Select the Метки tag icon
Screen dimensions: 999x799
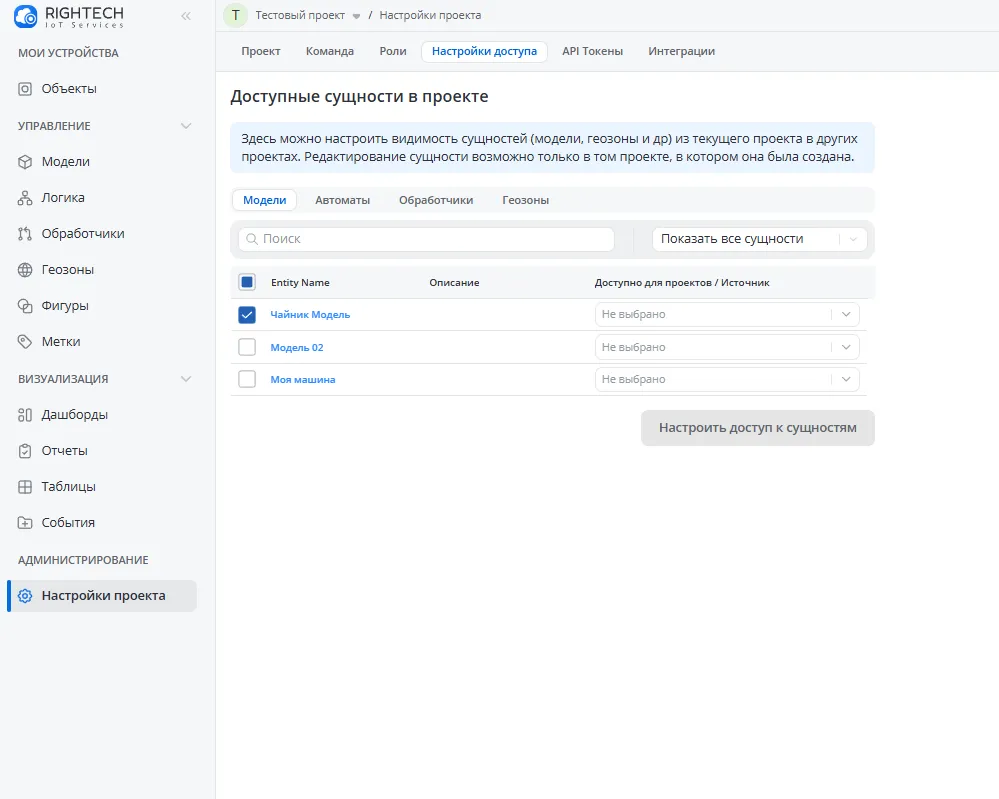[26, 342]
